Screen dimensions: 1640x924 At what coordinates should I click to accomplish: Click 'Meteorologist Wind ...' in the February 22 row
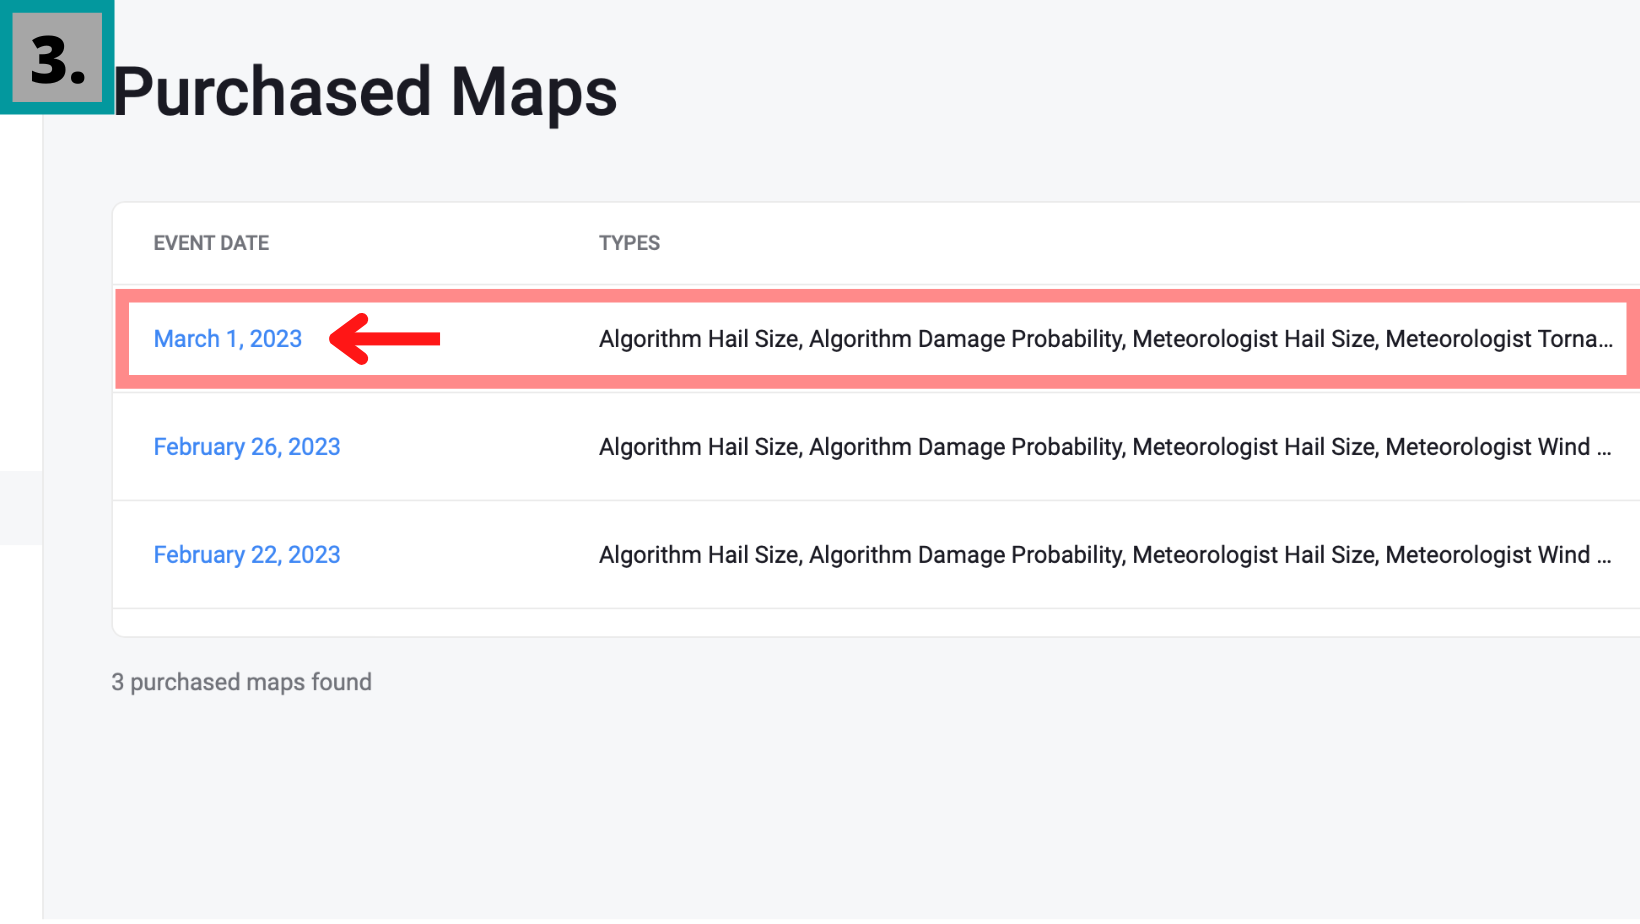click(x=1498, y=555)
